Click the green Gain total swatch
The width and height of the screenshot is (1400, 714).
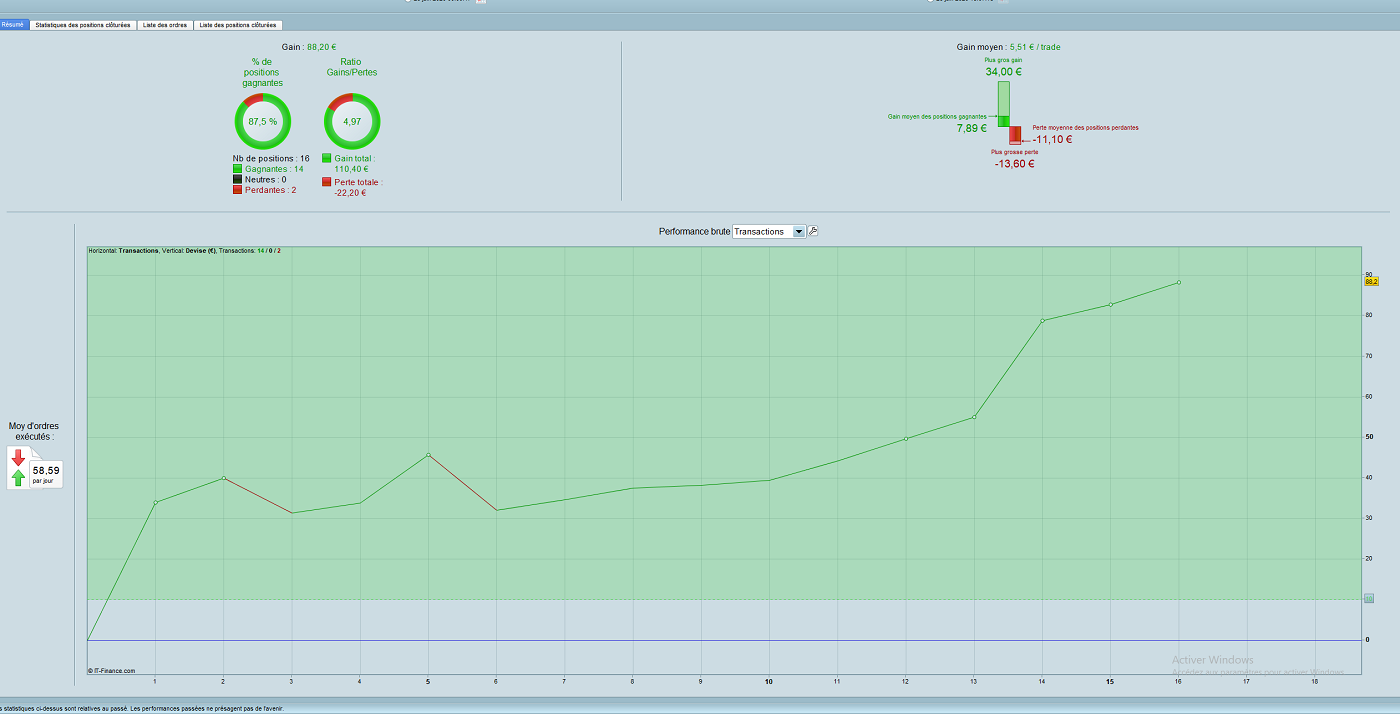point(326,158)
